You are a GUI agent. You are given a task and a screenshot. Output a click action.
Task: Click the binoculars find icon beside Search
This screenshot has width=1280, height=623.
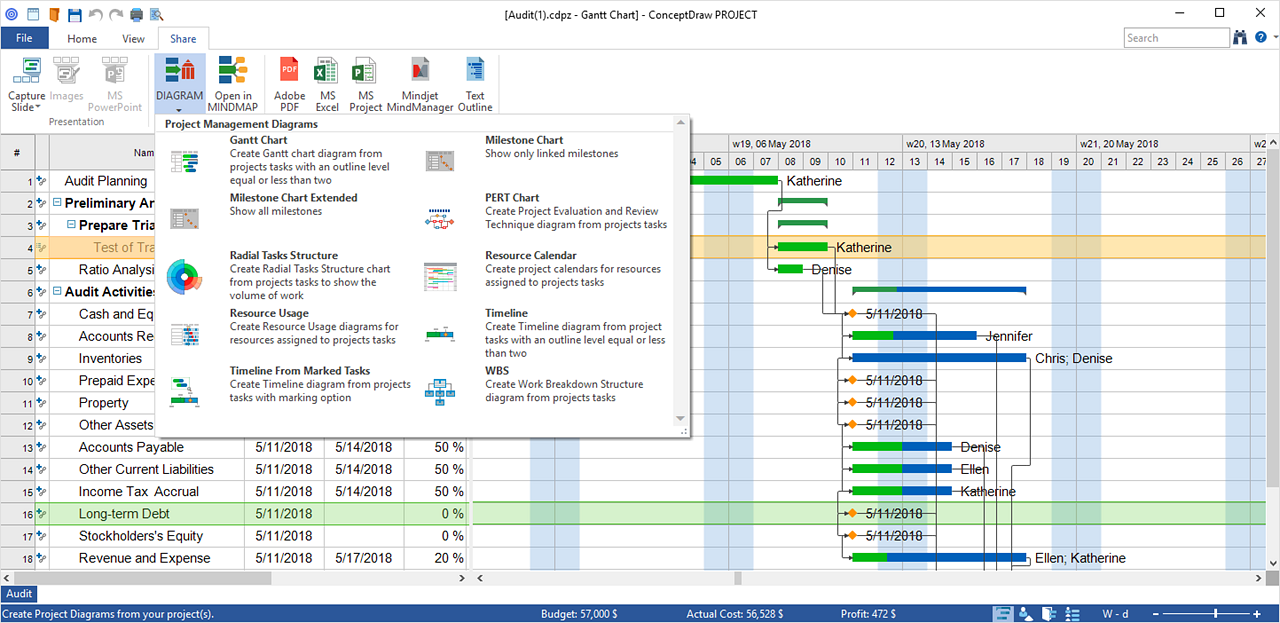[x=1241, y=38]
